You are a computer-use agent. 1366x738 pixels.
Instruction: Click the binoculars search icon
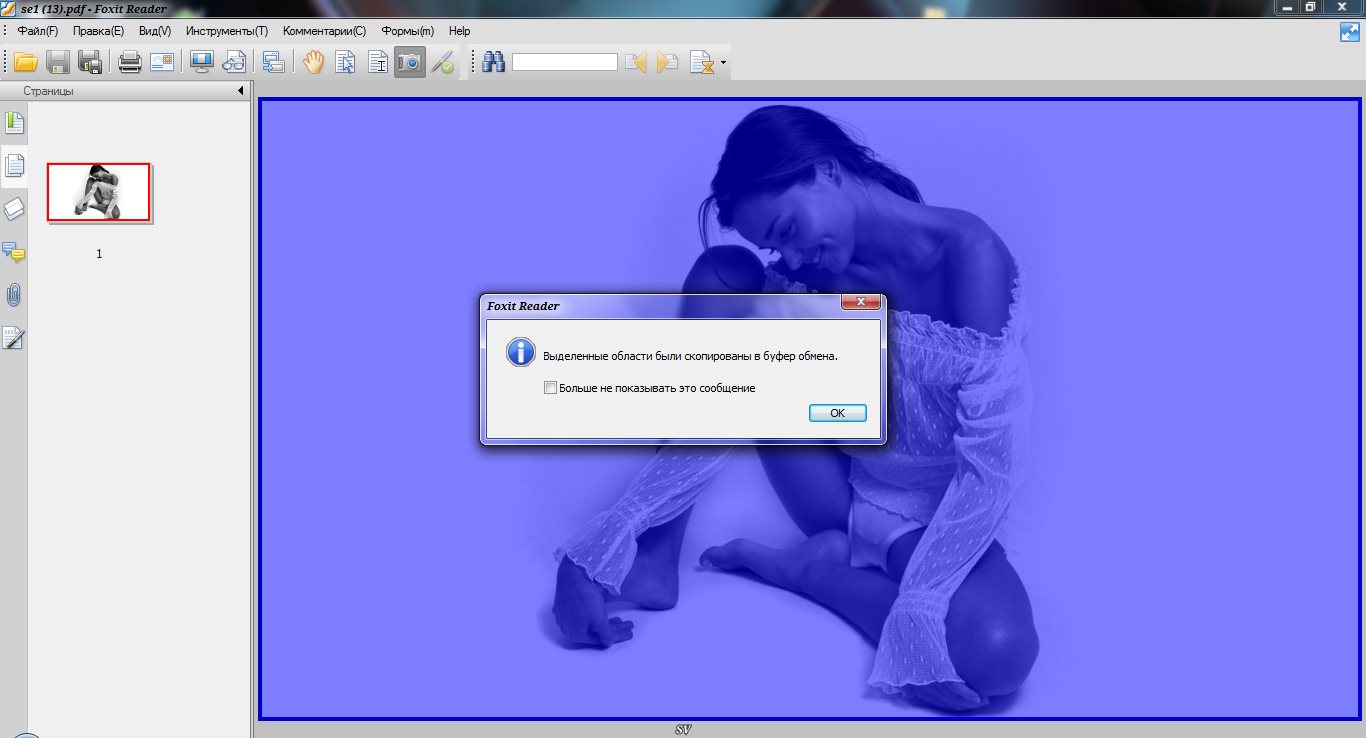tap(493, 62)
